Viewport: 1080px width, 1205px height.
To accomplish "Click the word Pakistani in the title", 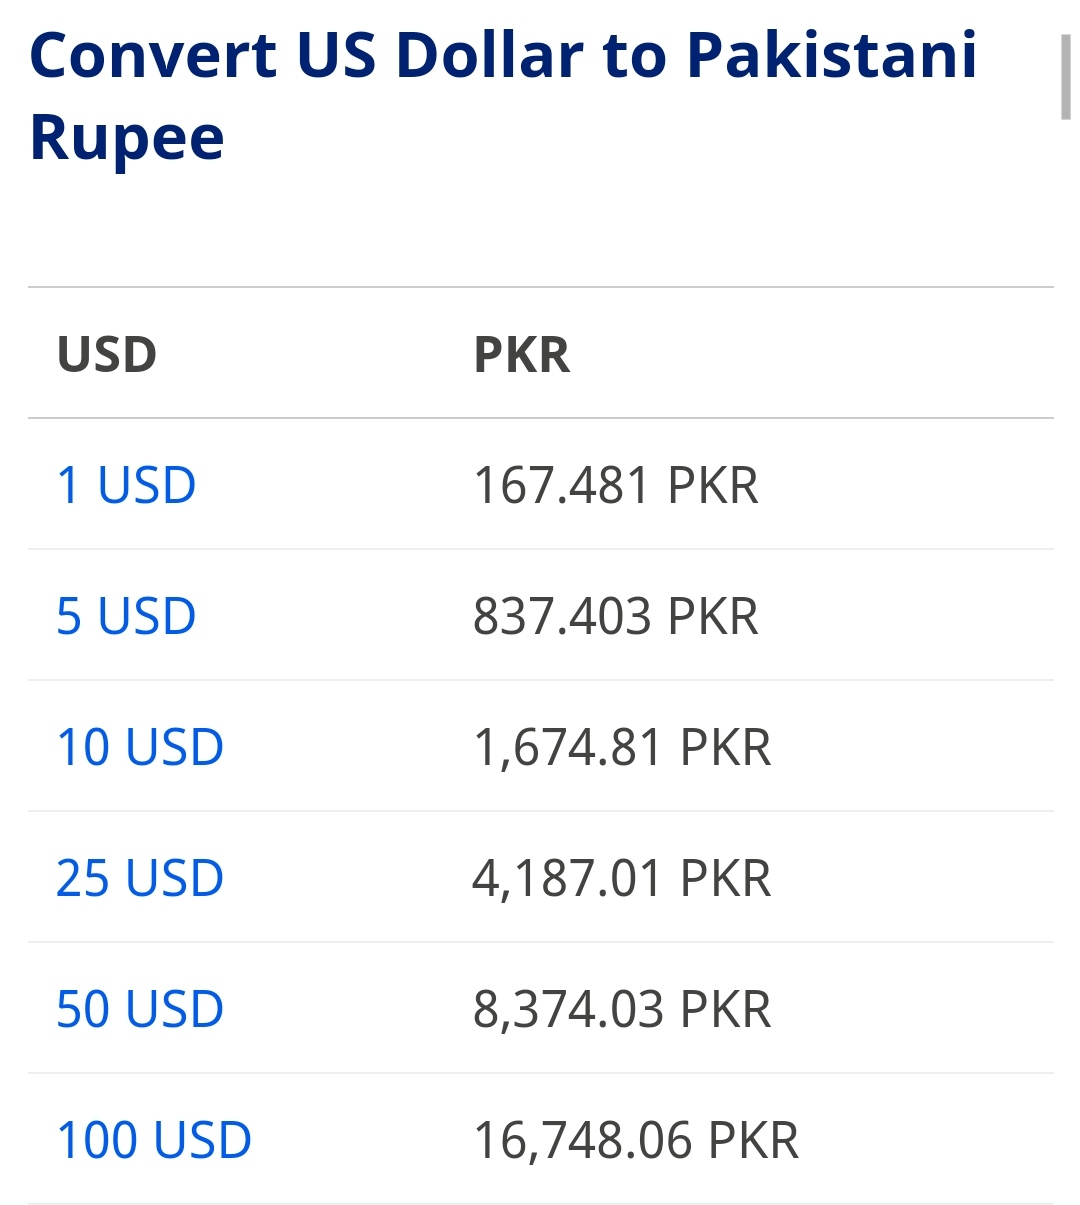I will [832, 55].
